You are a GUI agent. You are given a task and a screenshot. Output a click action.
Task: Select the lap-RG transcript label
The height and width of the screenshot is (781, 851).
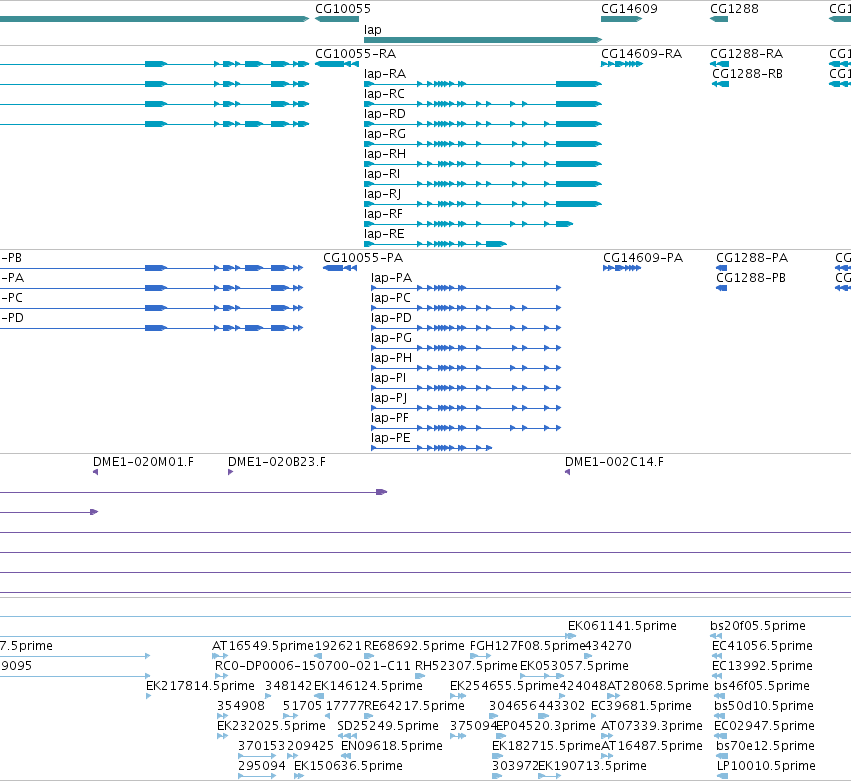tap(385, 134)
